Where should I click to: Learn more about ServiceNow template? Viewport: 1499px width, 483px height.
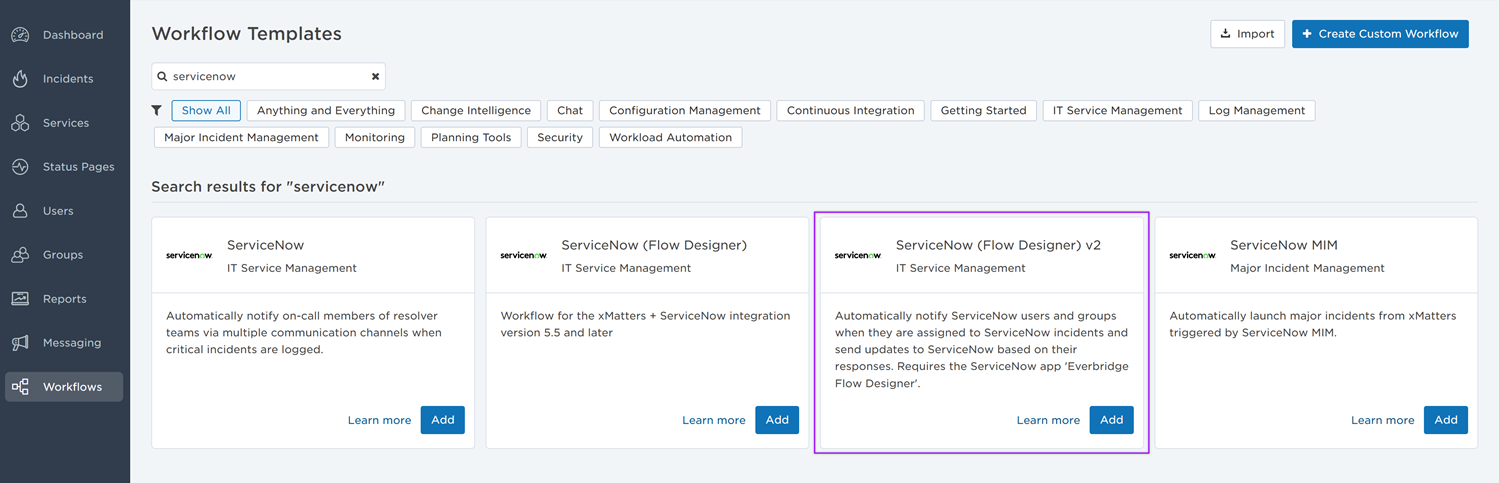[380, 421]
